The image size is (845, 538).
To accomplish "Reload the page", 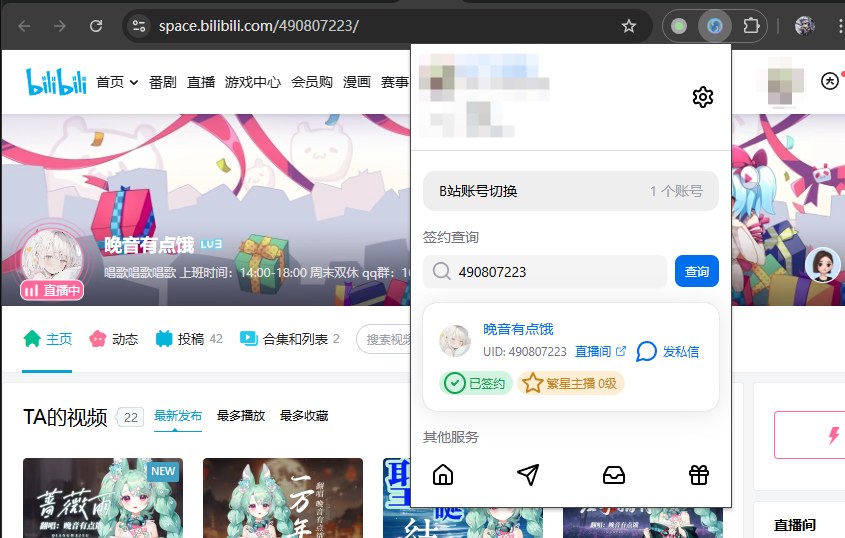I will (x=96, y=26).
